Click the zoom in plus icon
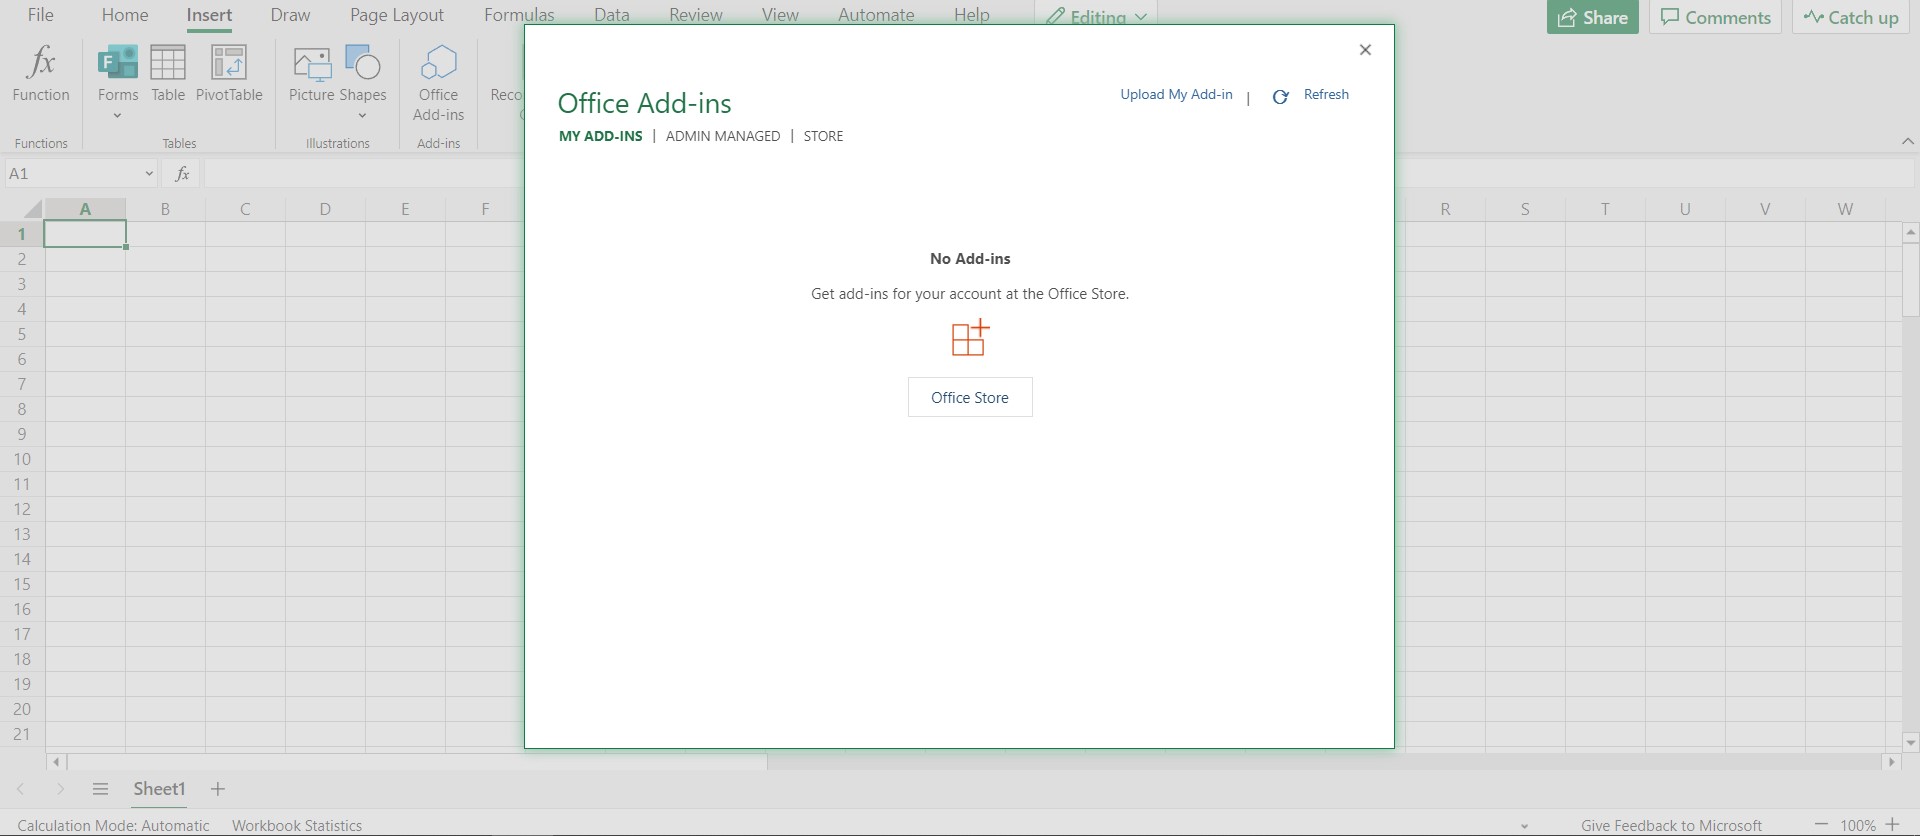Viewport: 1920px width, 836px height. tap(1892, 825)
